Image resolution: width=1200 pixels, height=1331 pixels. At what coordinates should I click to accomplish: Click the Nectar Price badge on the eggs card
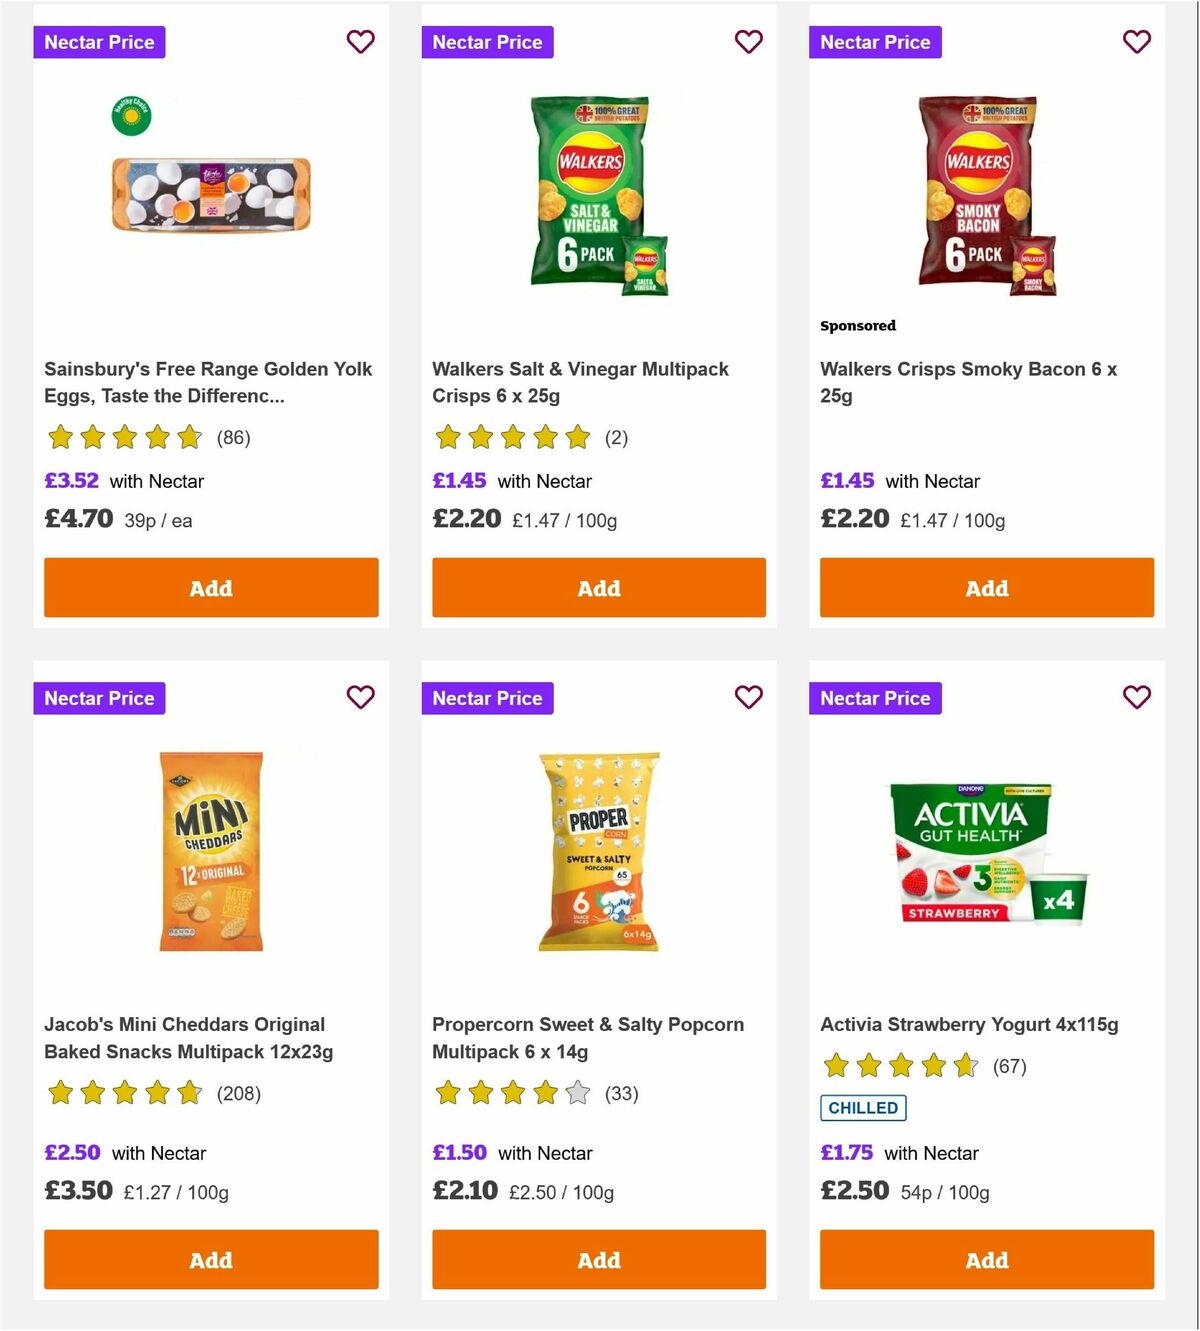coord(99,42)
